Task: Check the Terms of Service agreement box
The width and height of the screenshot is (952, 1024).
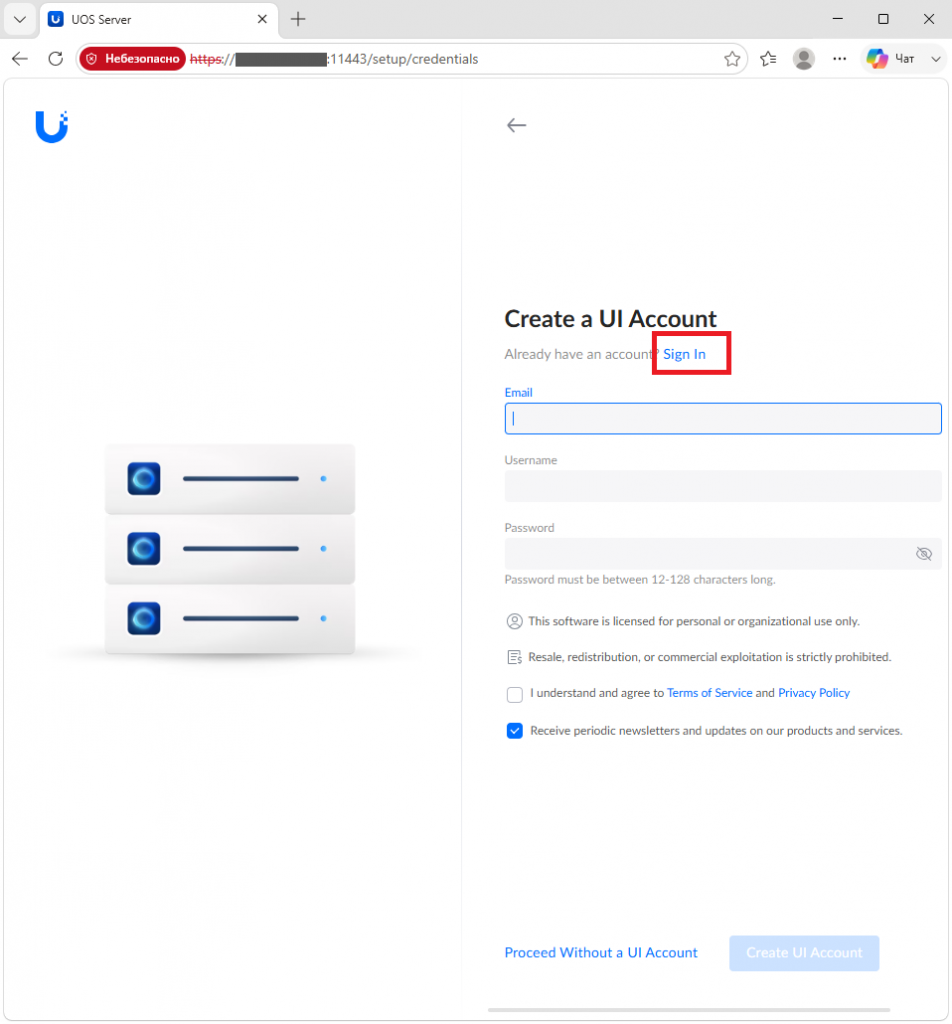Action: [515, 694]
